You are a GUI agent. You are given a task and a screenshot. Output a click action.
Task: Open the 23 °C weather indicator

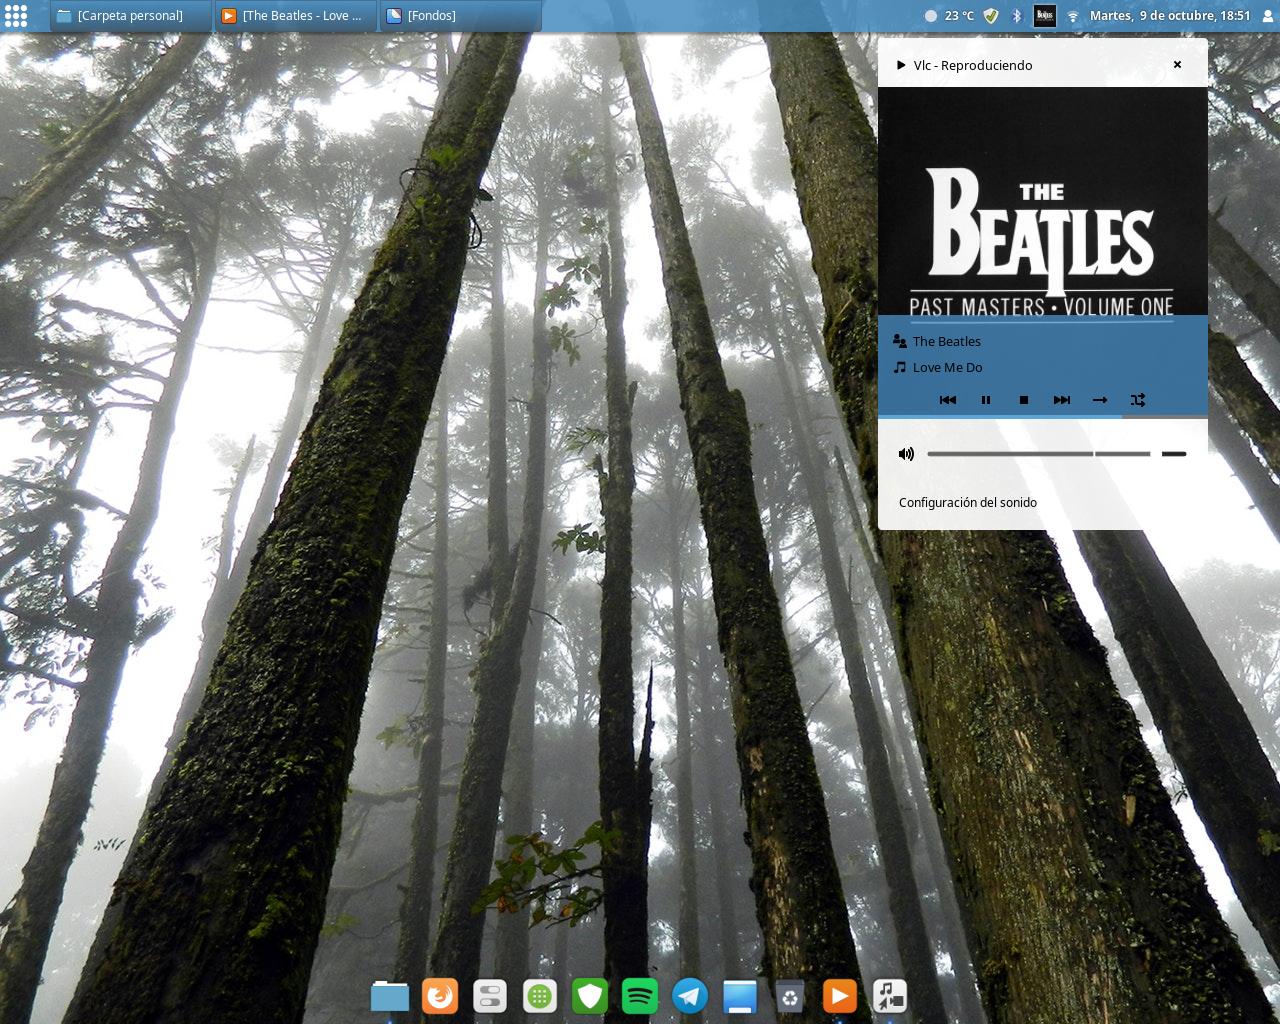pyautogui.click(x=949, y=15)
